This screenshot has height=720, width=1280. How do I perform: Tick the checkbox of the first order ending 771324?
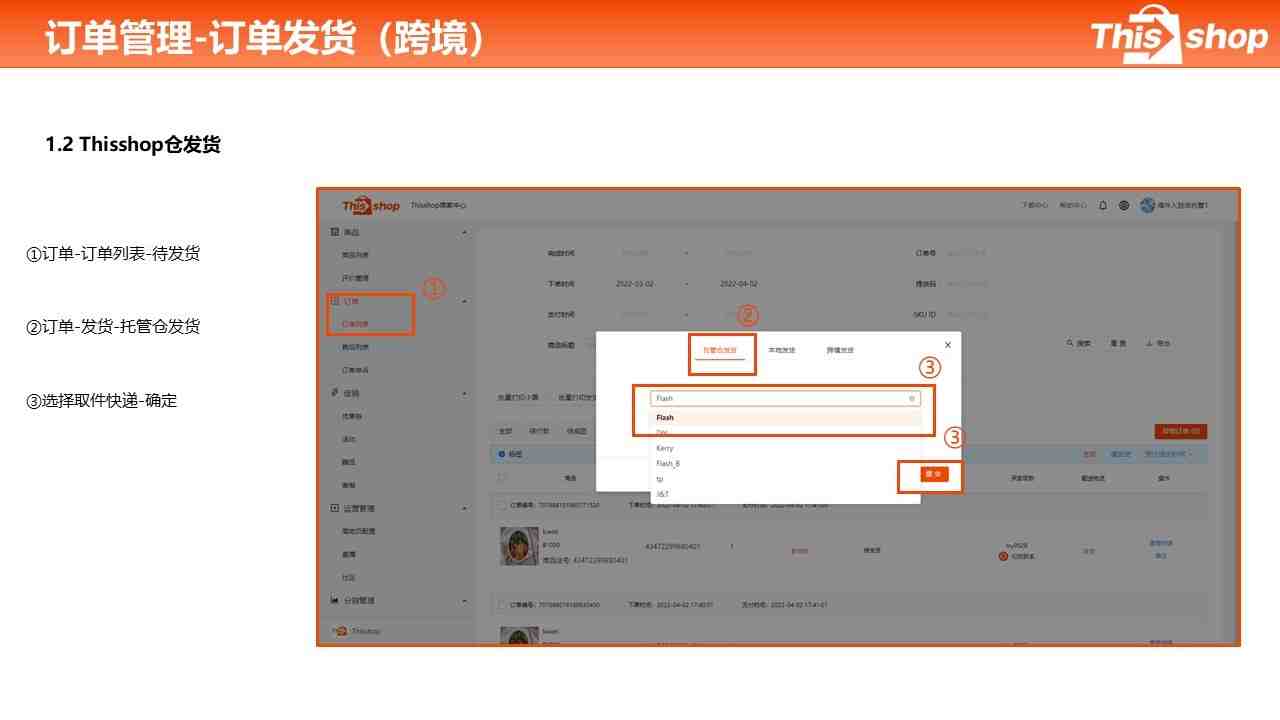(x=502, y=505)
